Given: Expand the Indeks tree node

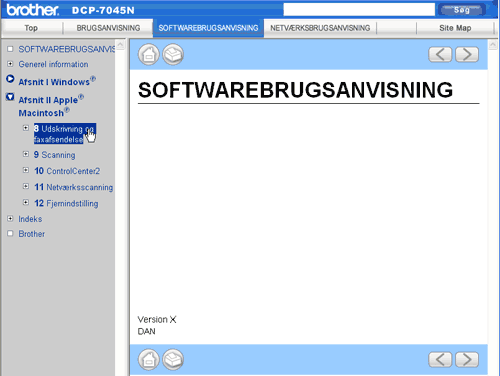Looking at the screenshot, I should [x=10, y=219].
